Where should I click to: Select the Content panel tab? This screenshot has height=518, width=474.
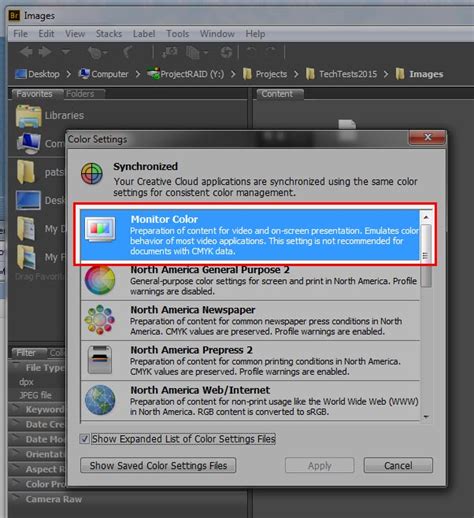point(279,94)
